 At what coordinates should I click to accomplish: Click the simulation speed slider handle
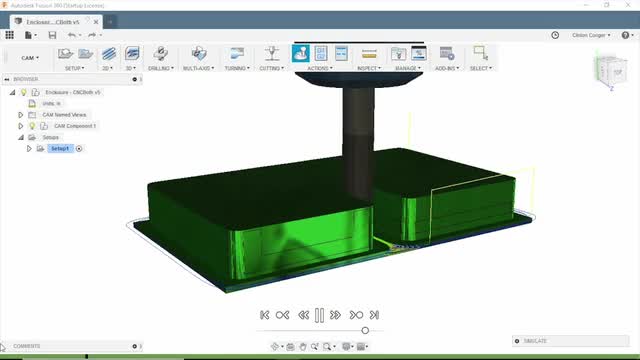click(x=365, y=331)
